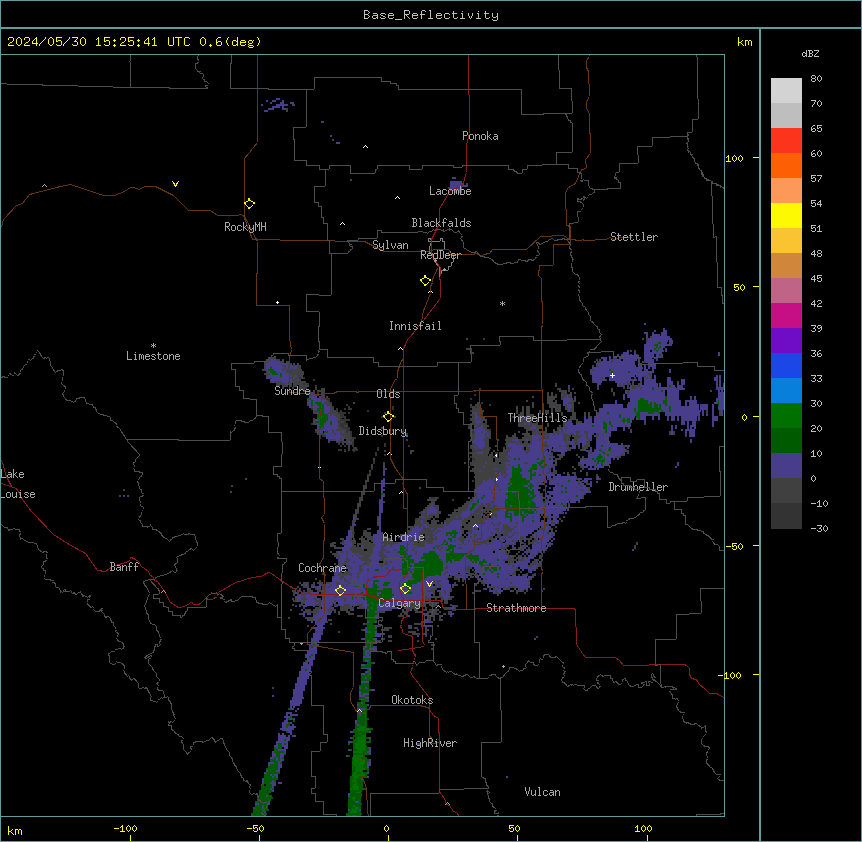Select the yellow 51-54 dBZ legend swatch
The image size is (862, 842).
[786, 215]
